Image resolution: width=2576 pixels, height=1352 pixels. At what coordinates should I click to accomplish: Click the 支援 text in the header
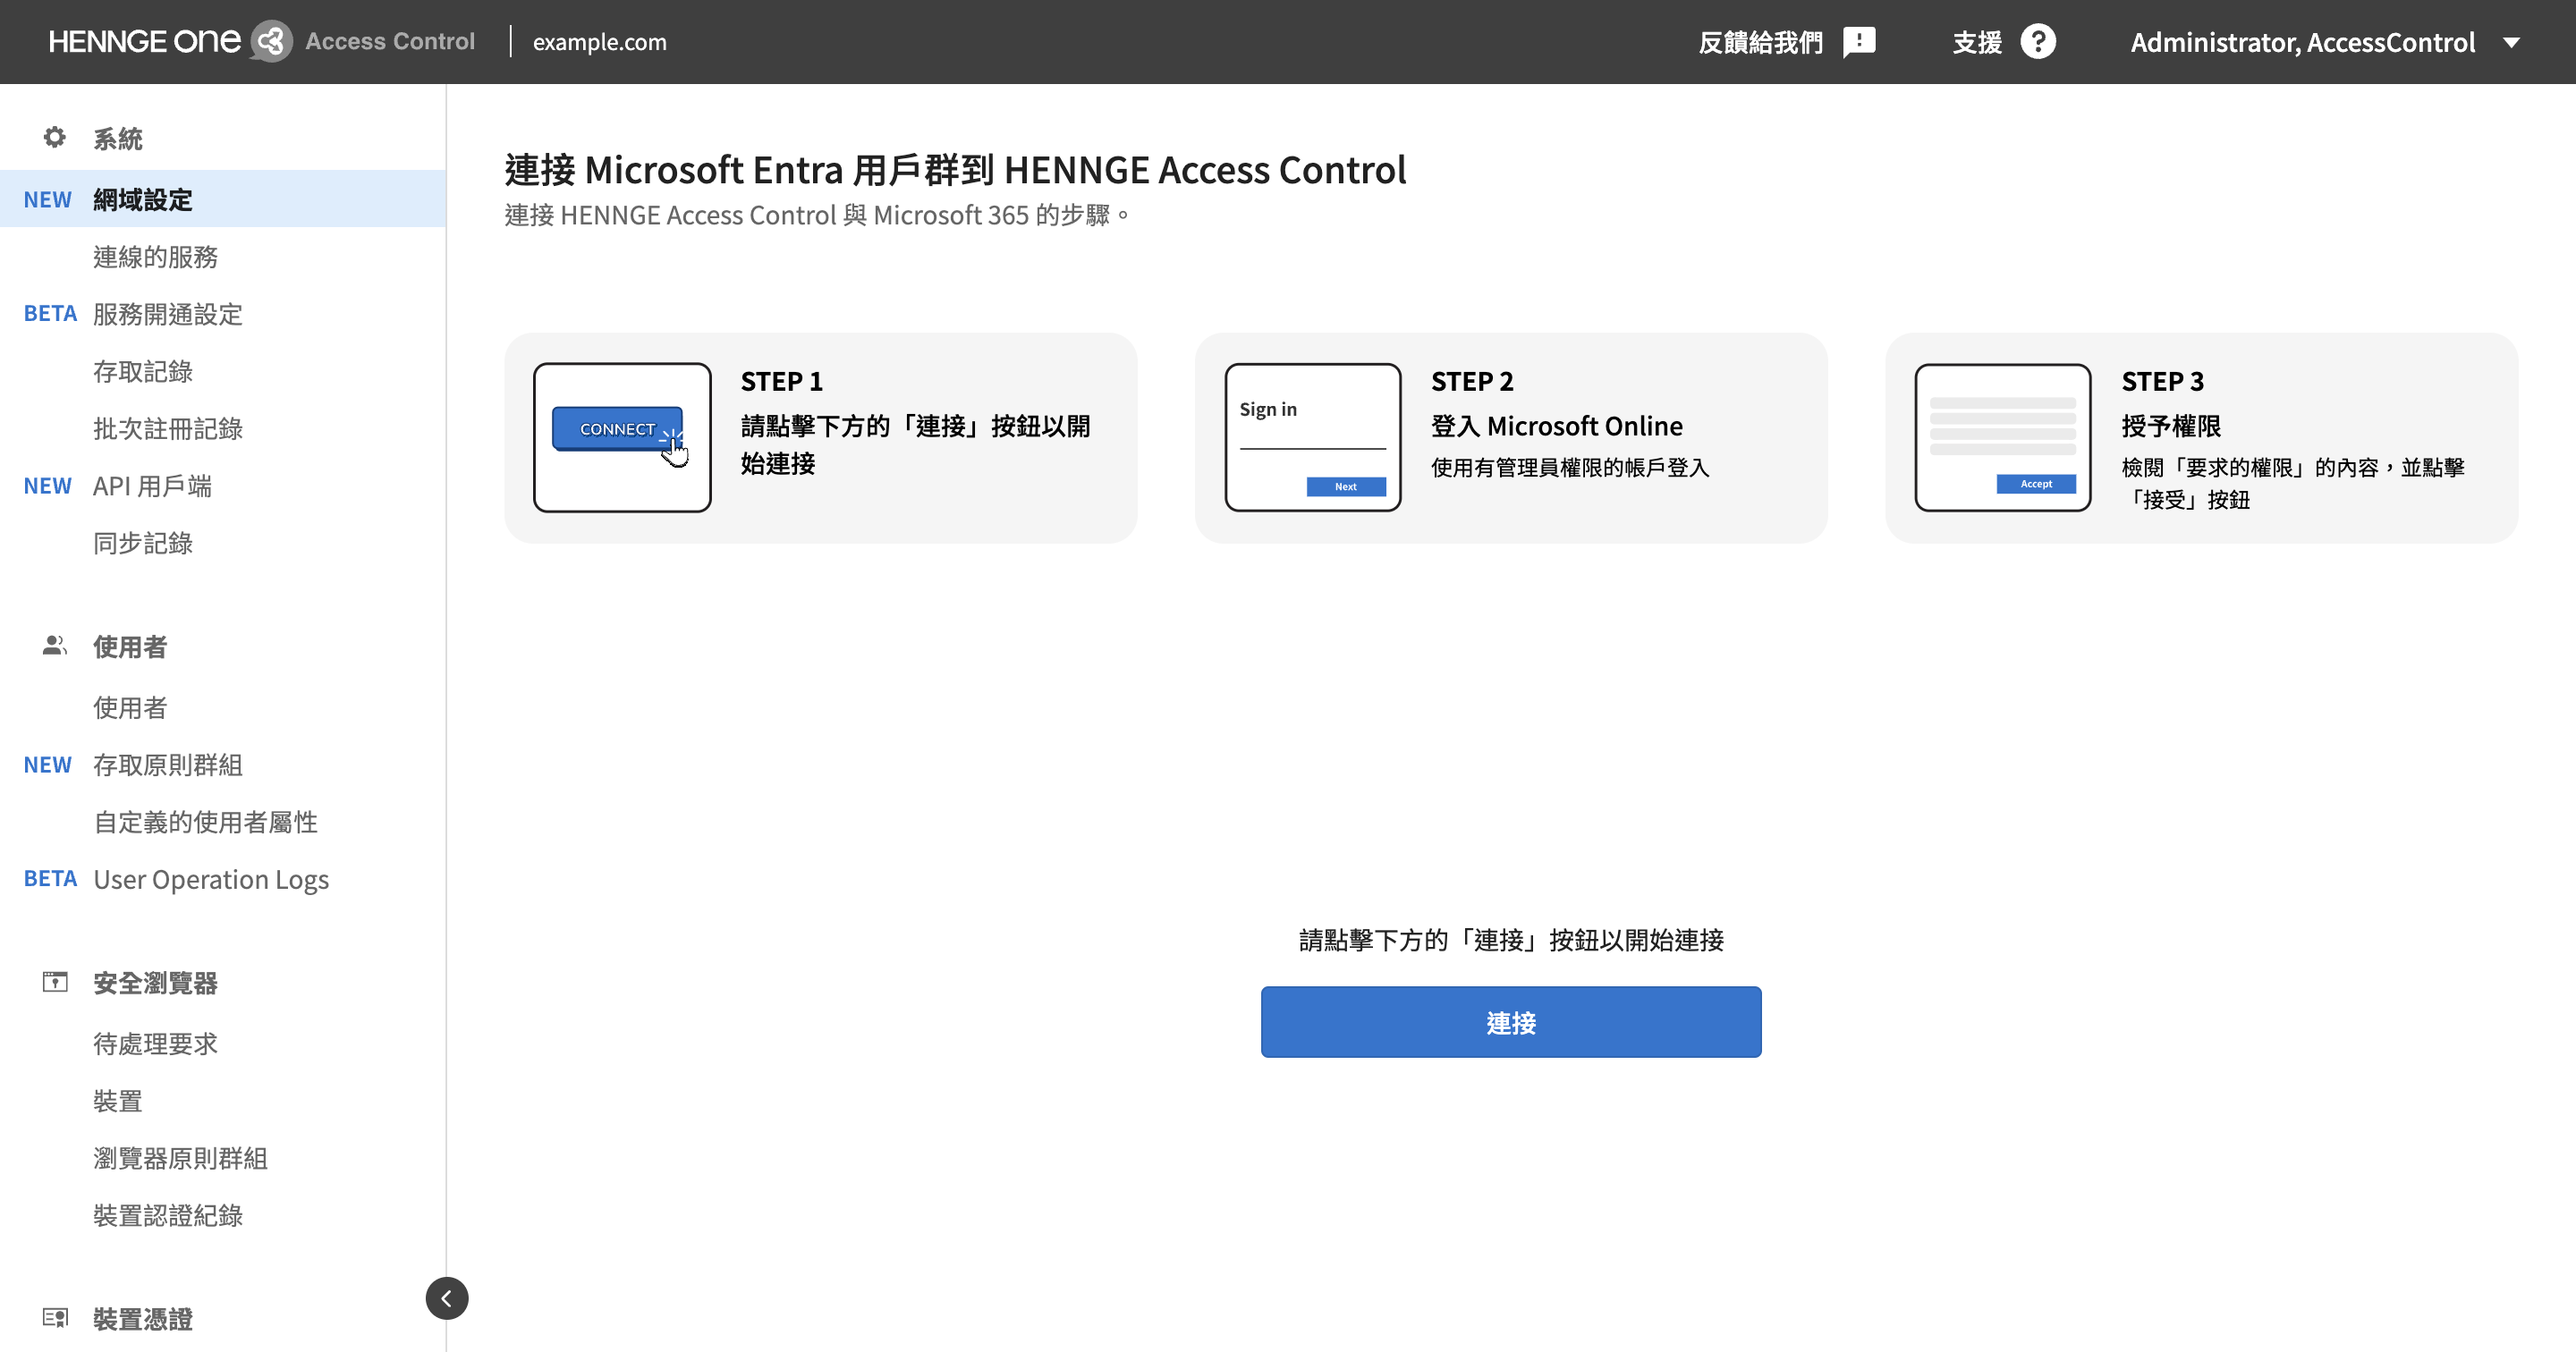tap(1977, 42)
